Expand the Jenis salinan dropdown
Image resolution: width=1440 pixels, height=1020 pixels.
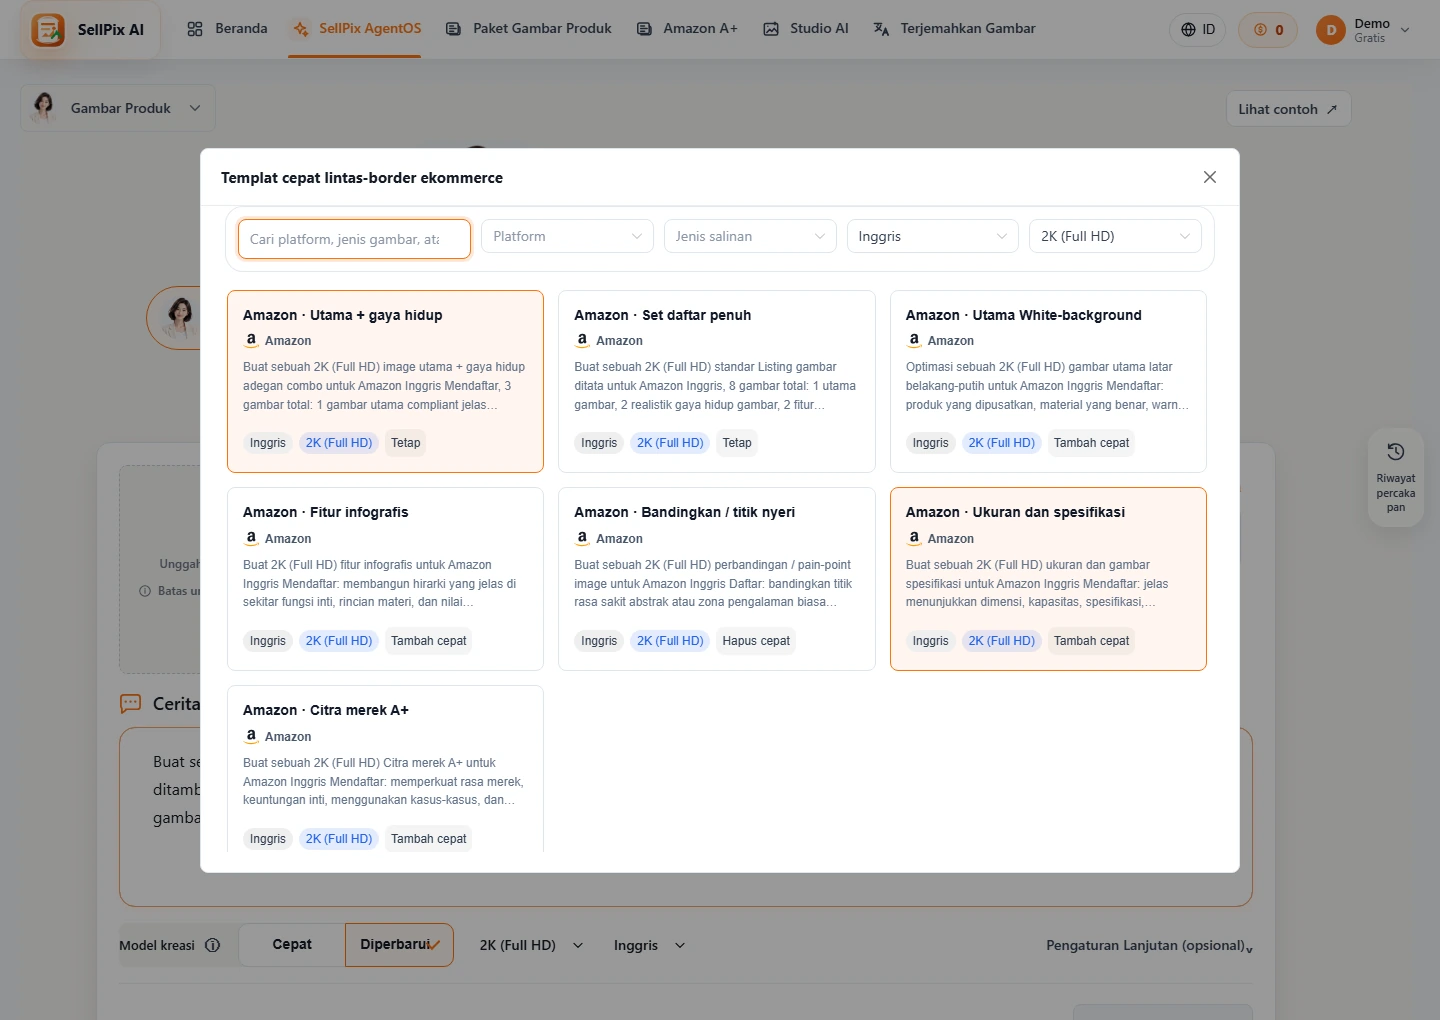pyautogui.click(x=750, y=236)
